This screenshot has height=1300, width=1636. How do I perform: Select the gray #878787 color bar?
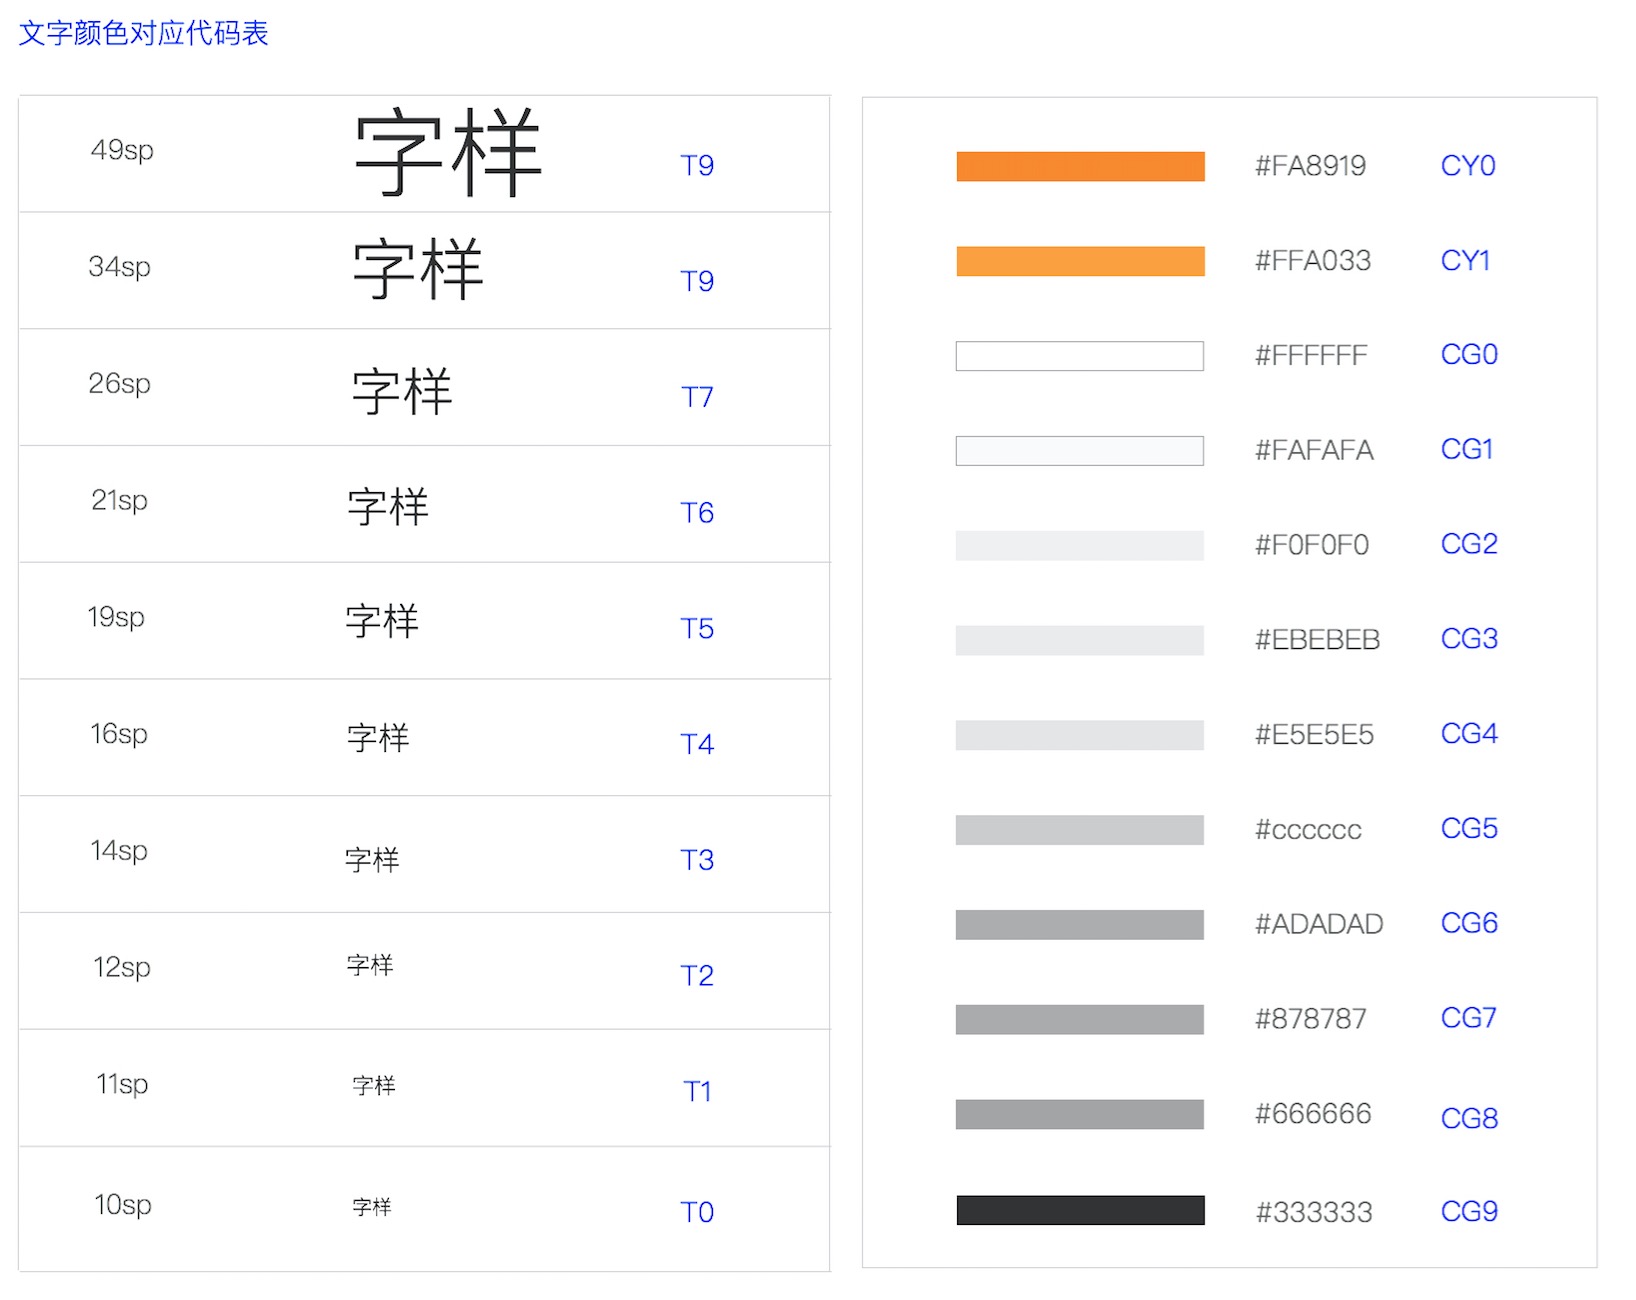pyautogui.click(x=1080, y=1019)
